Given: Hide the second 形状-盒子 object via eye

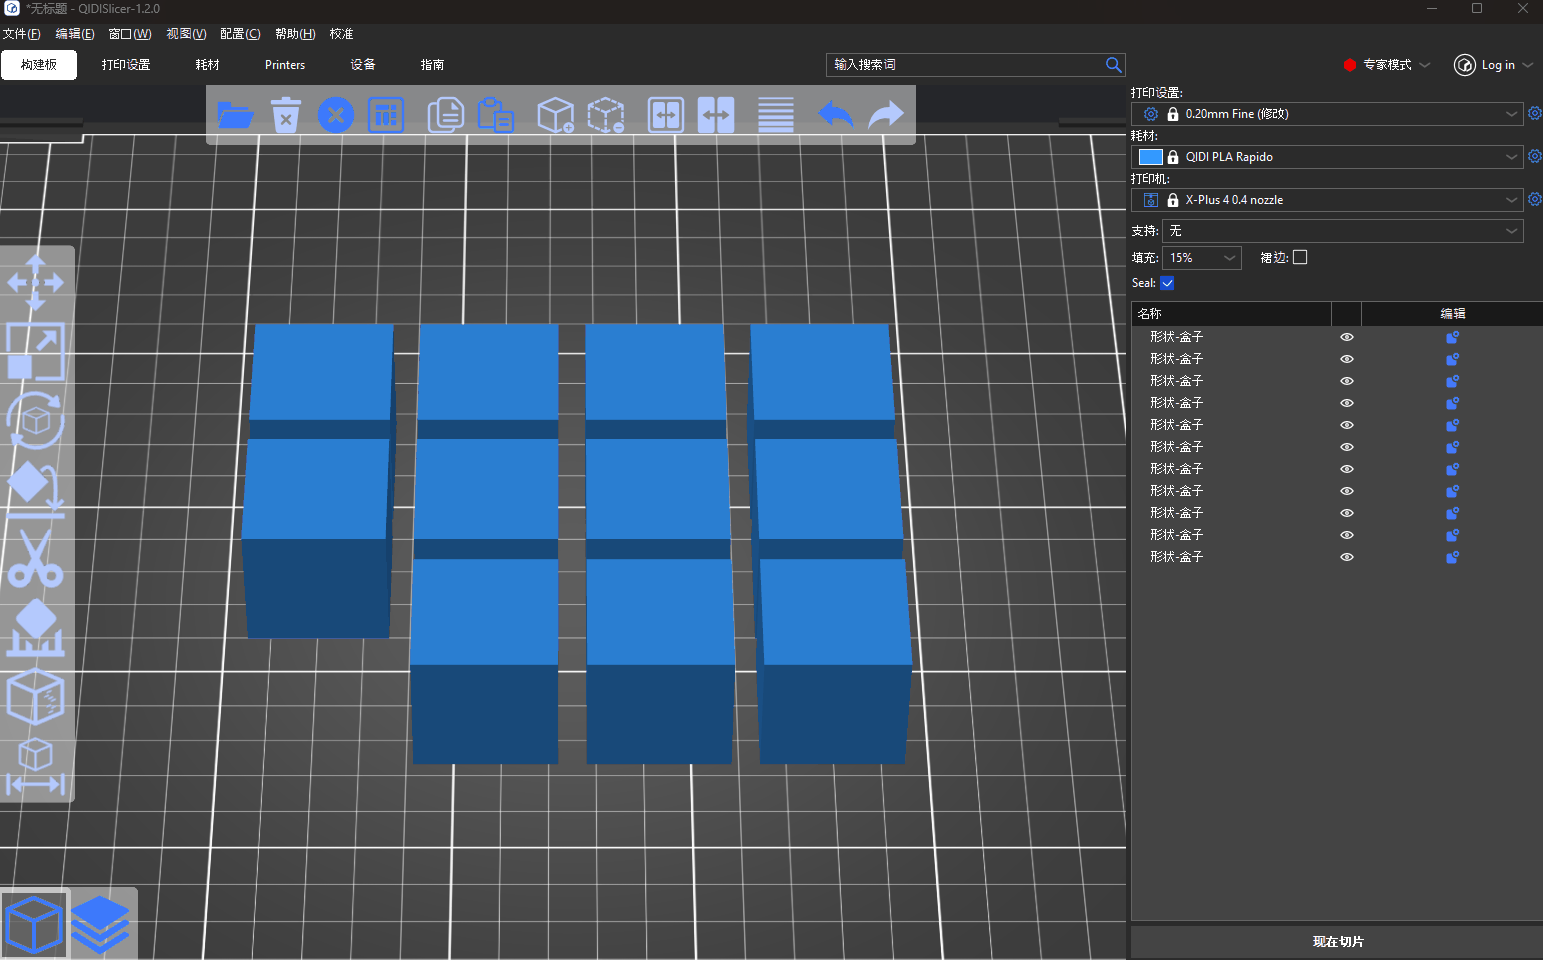Looking at the screenshot, I should click(x=1347, y=359).
